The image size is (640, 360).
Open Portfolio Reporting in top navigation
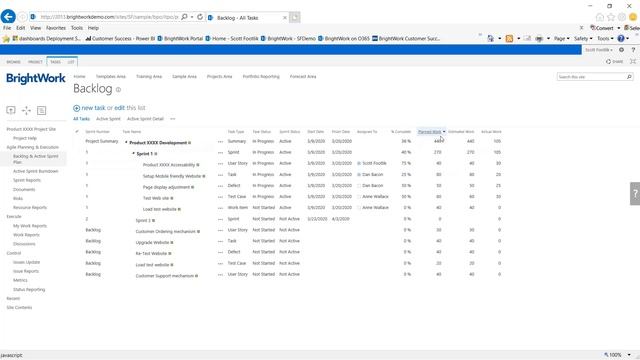pos(261,76)
